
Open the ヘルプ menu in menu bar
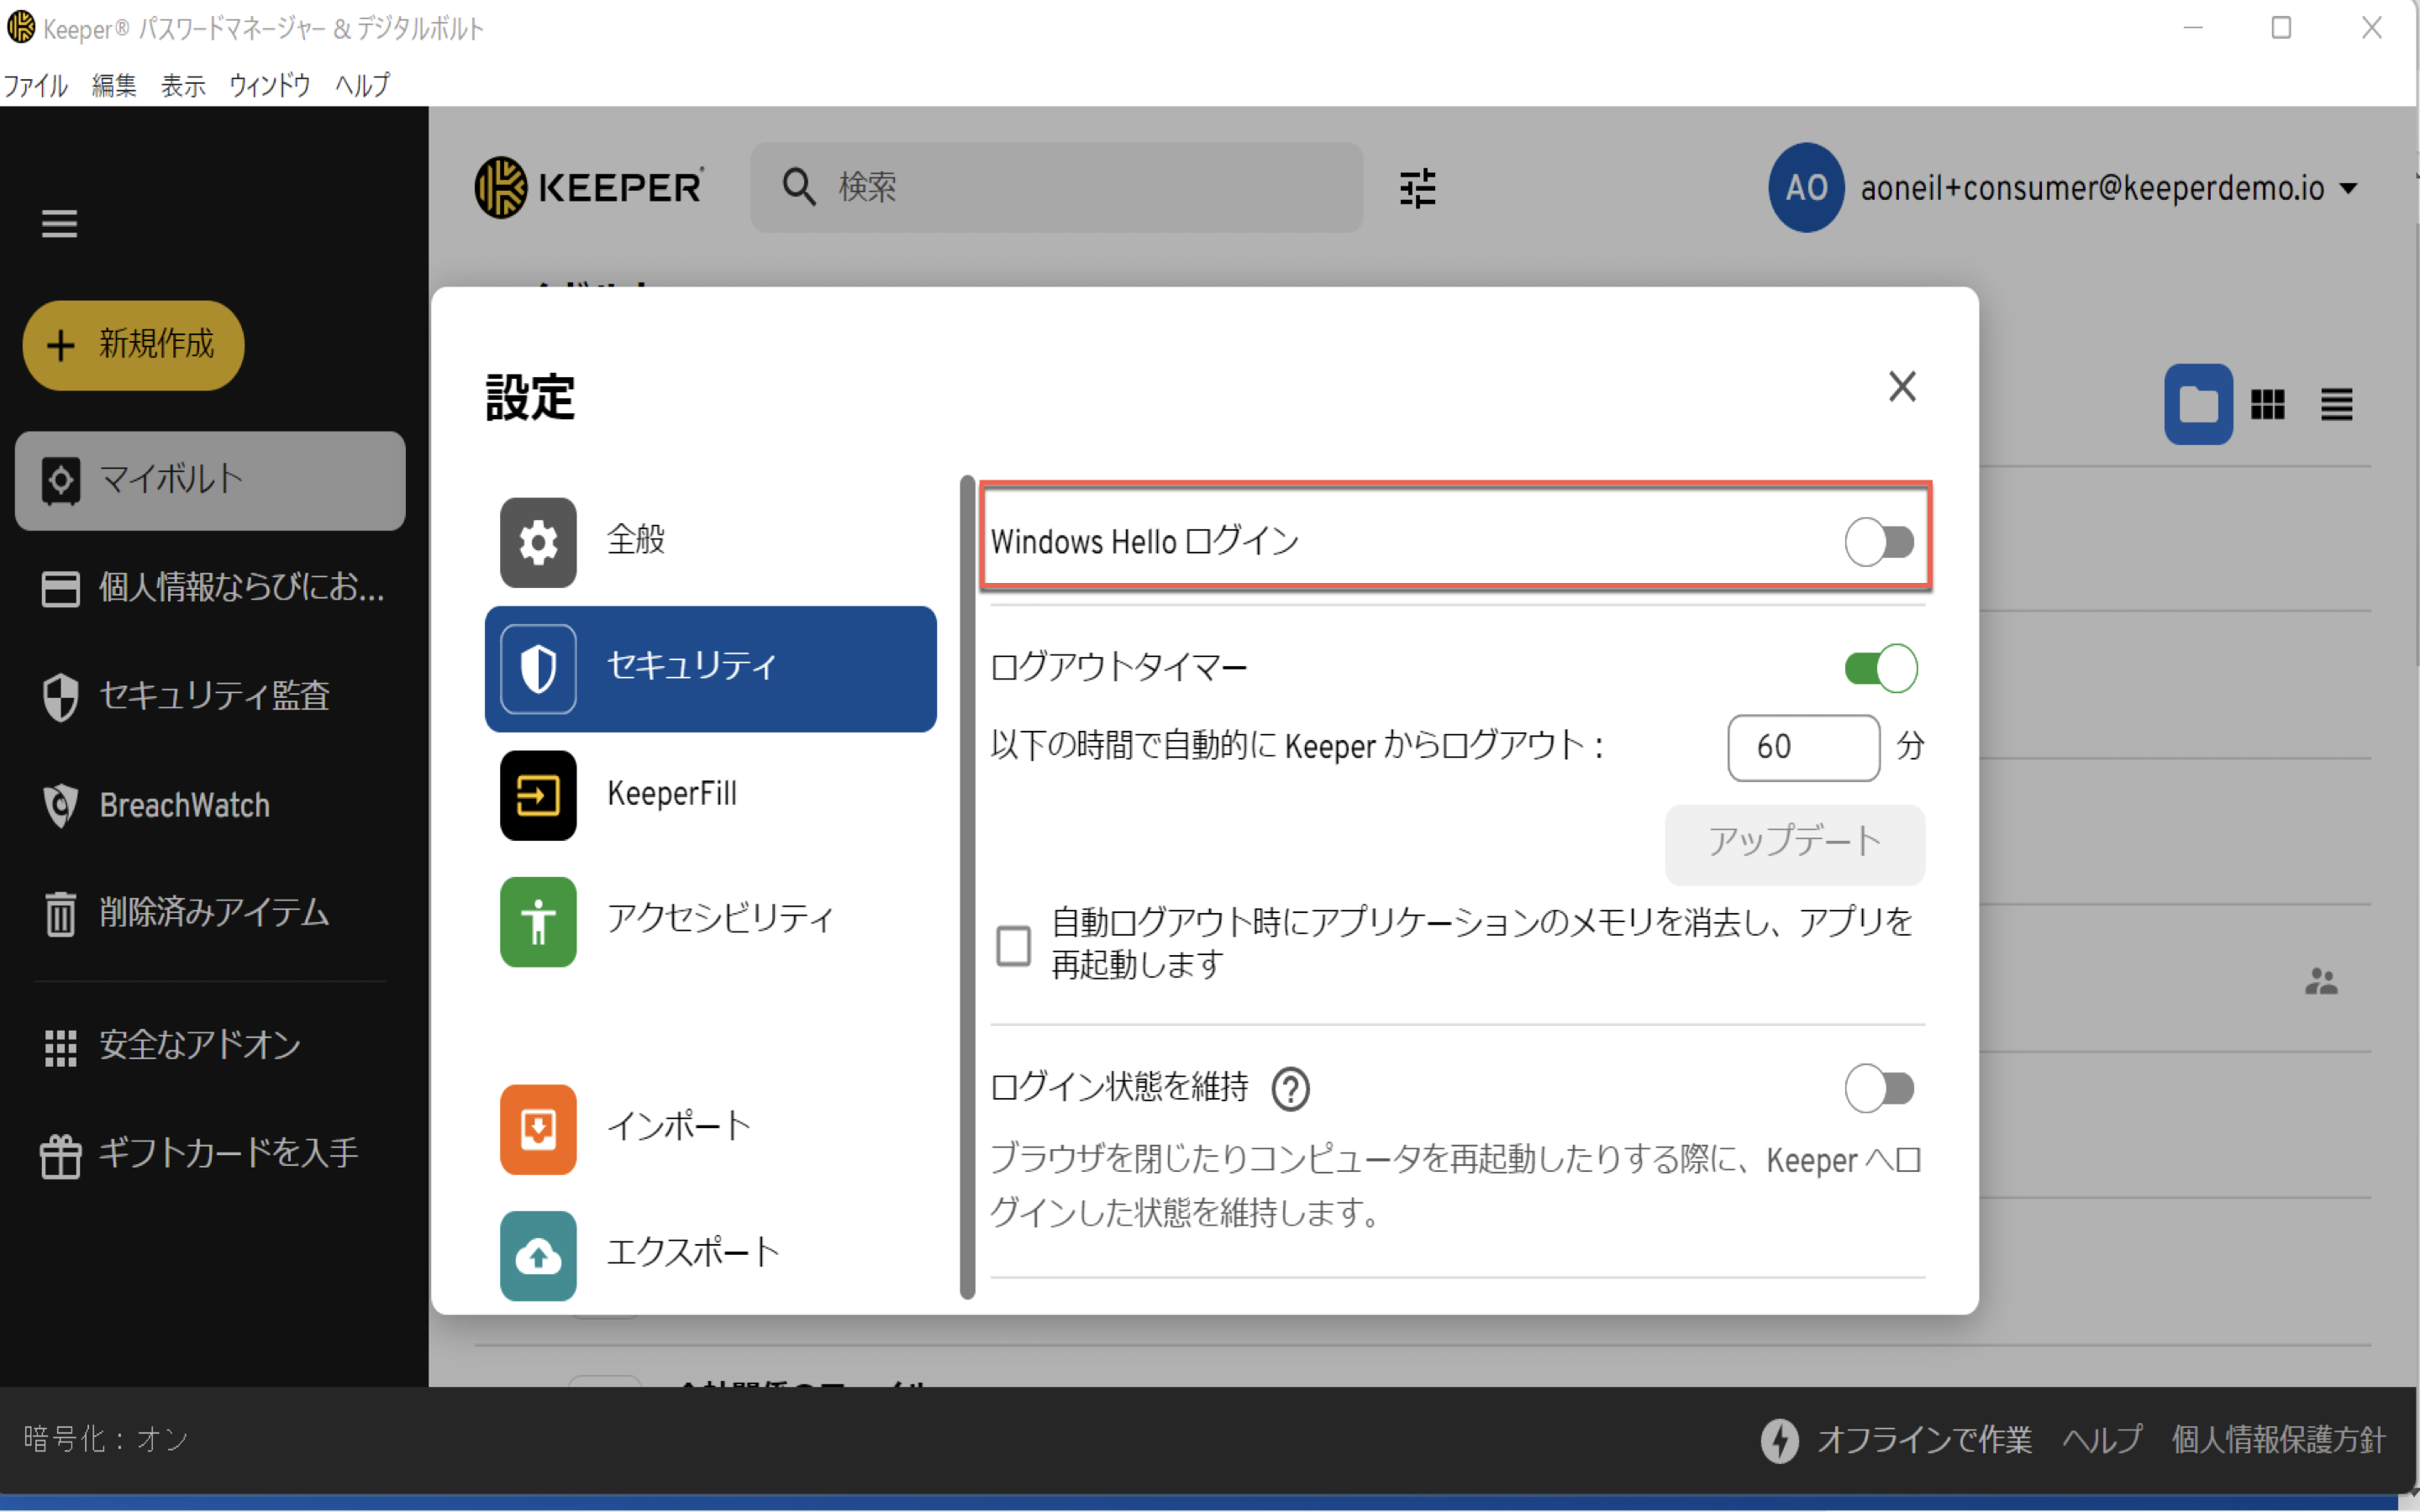click(x=362, y=85)
